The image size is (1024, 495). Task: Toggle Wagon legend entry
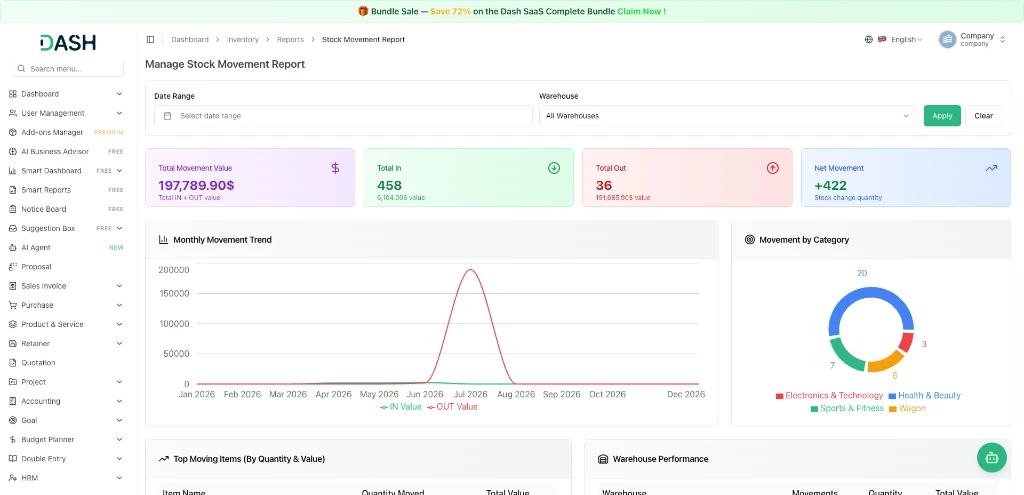click(907, 408)
